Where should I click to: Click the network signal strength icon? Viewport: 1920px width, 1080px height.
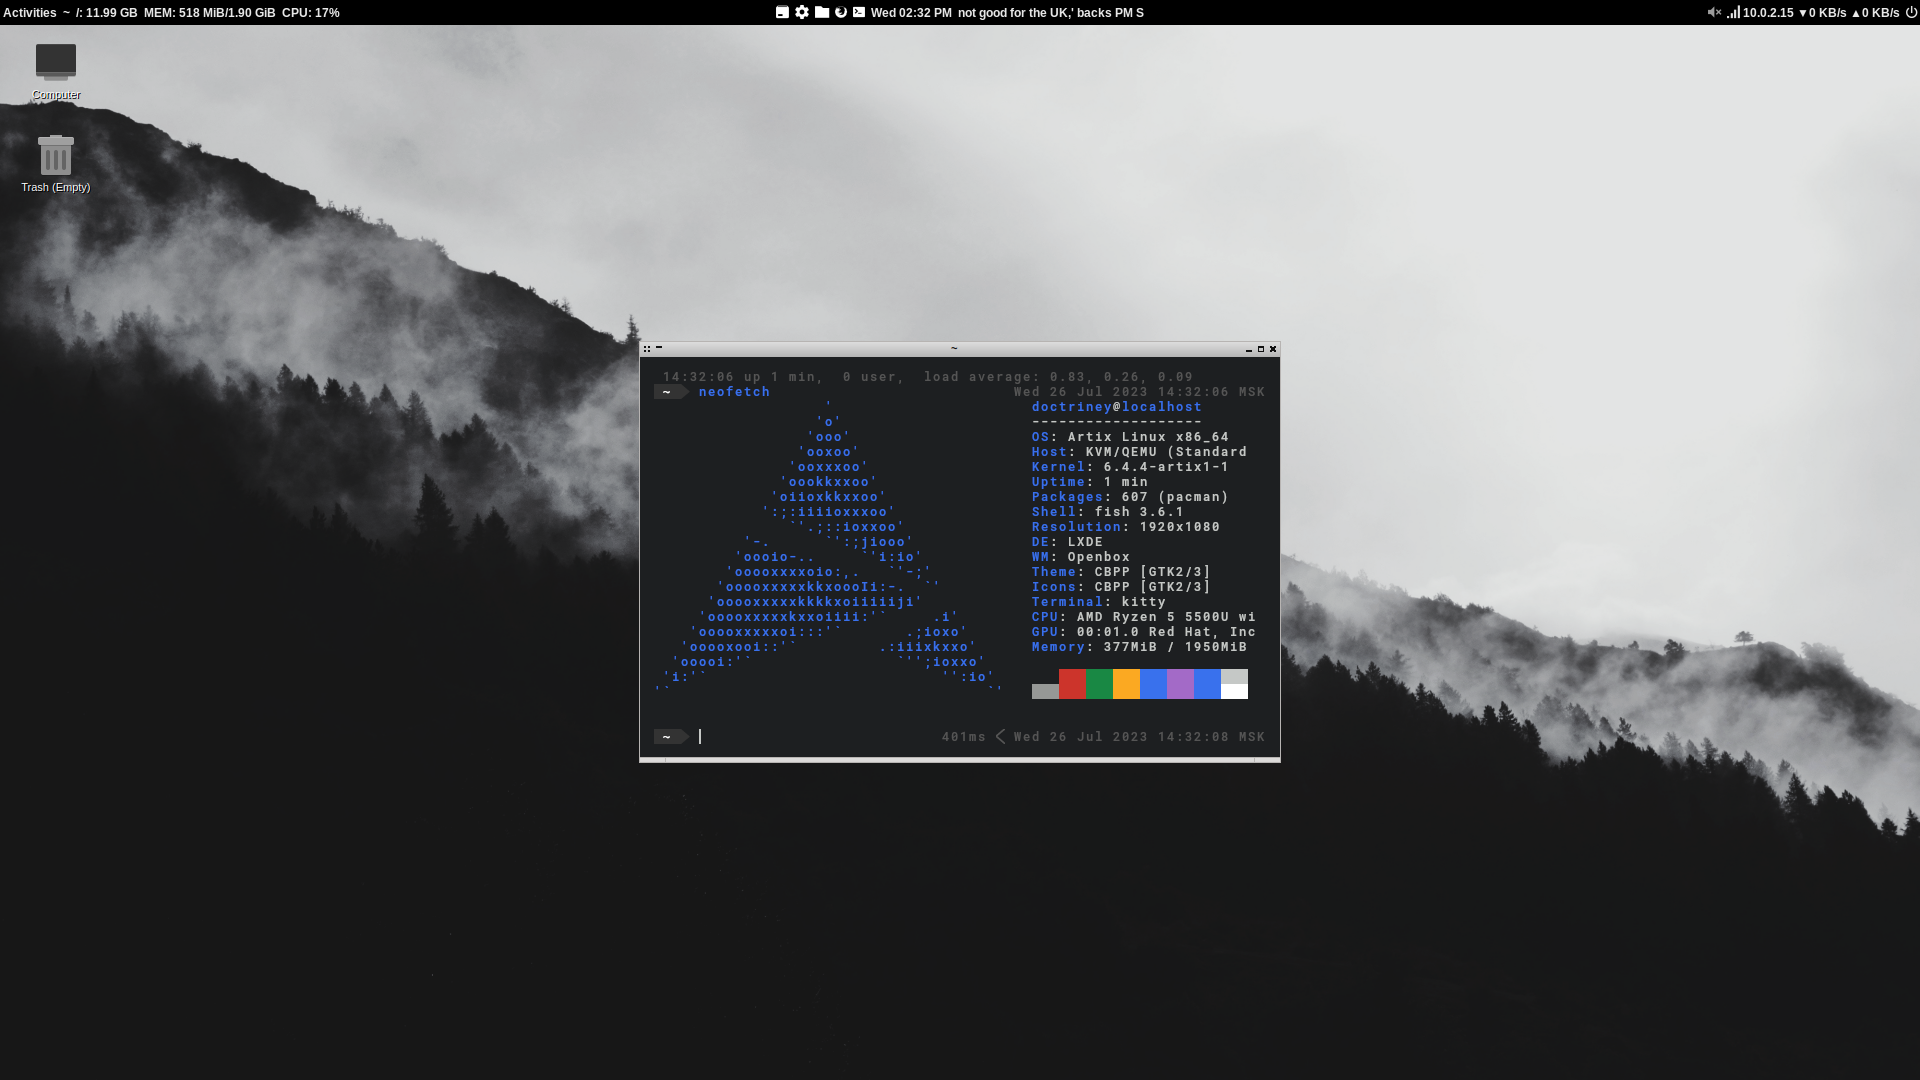(x=1733, y=12)
